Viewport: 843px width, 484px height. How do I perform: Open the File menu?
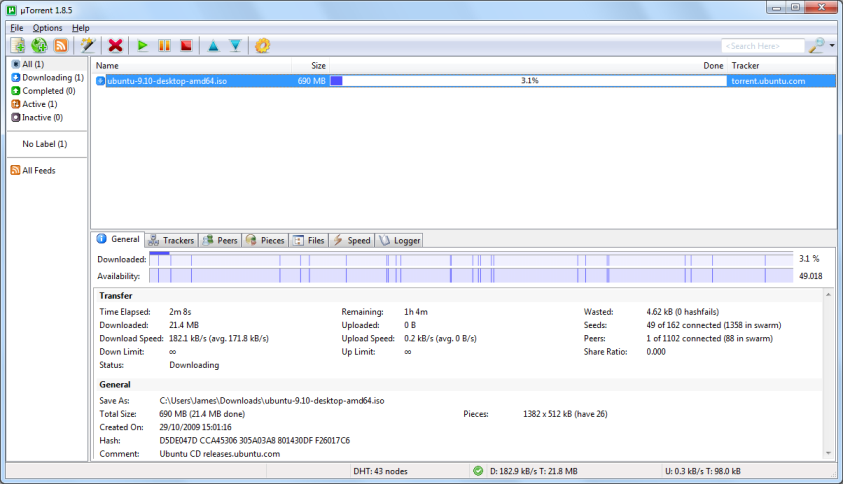tap(17, 28)
